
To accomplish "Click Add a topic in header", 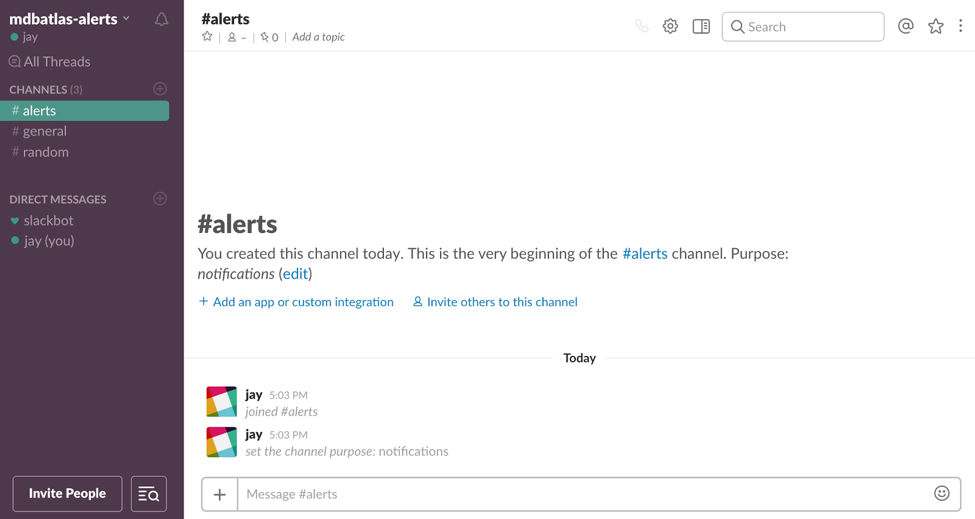I will pos(318,37).
